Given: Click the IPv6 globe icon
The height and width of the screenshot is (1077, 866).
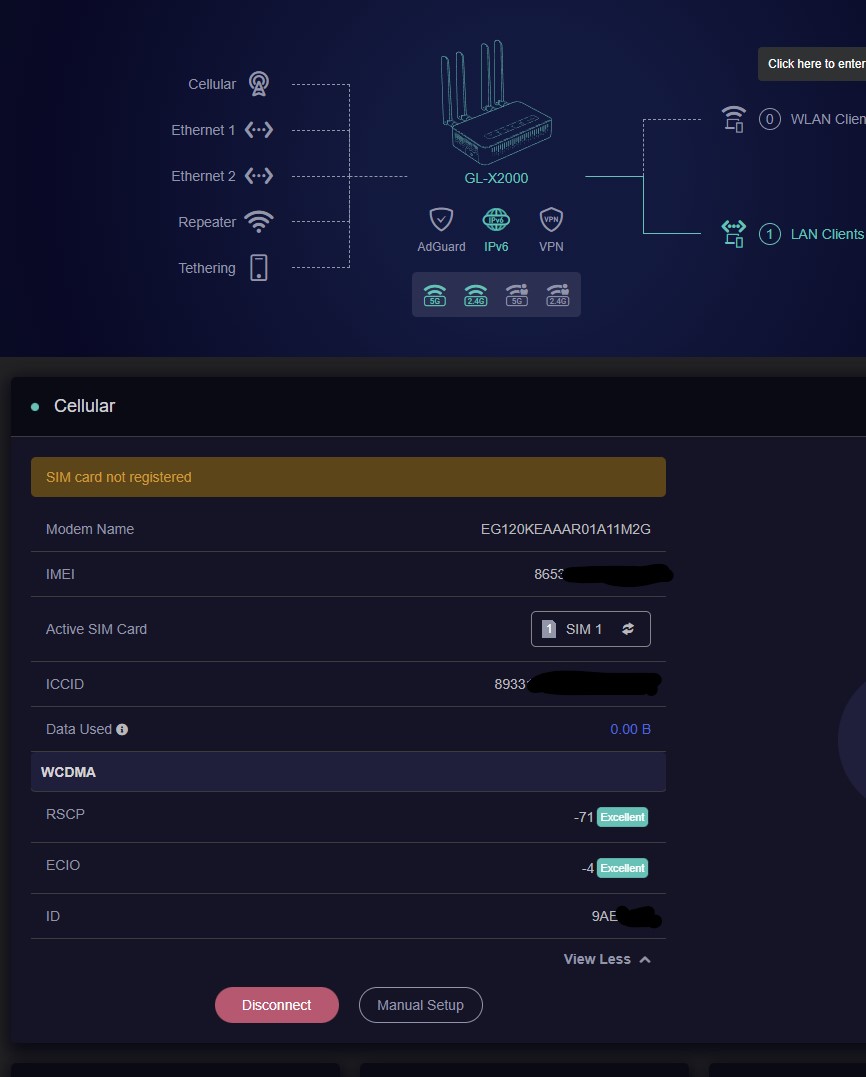Looking at the screenshot, I should click(x=496, y=220).
